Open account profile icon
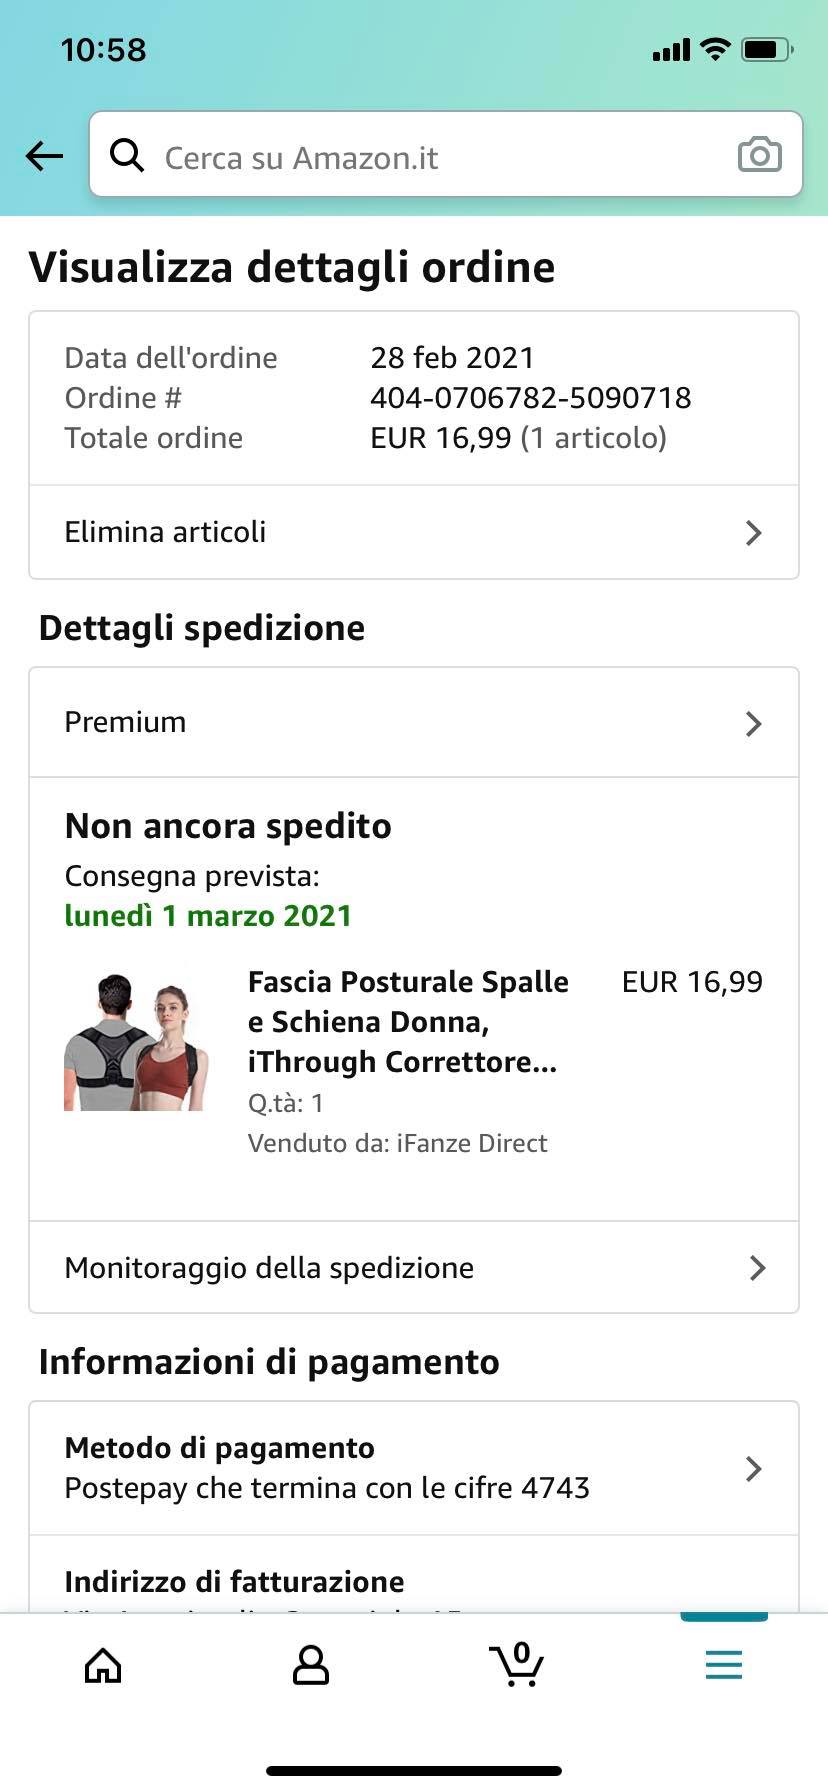Viewport: 828px width, 1792px height. point(310,1666)
